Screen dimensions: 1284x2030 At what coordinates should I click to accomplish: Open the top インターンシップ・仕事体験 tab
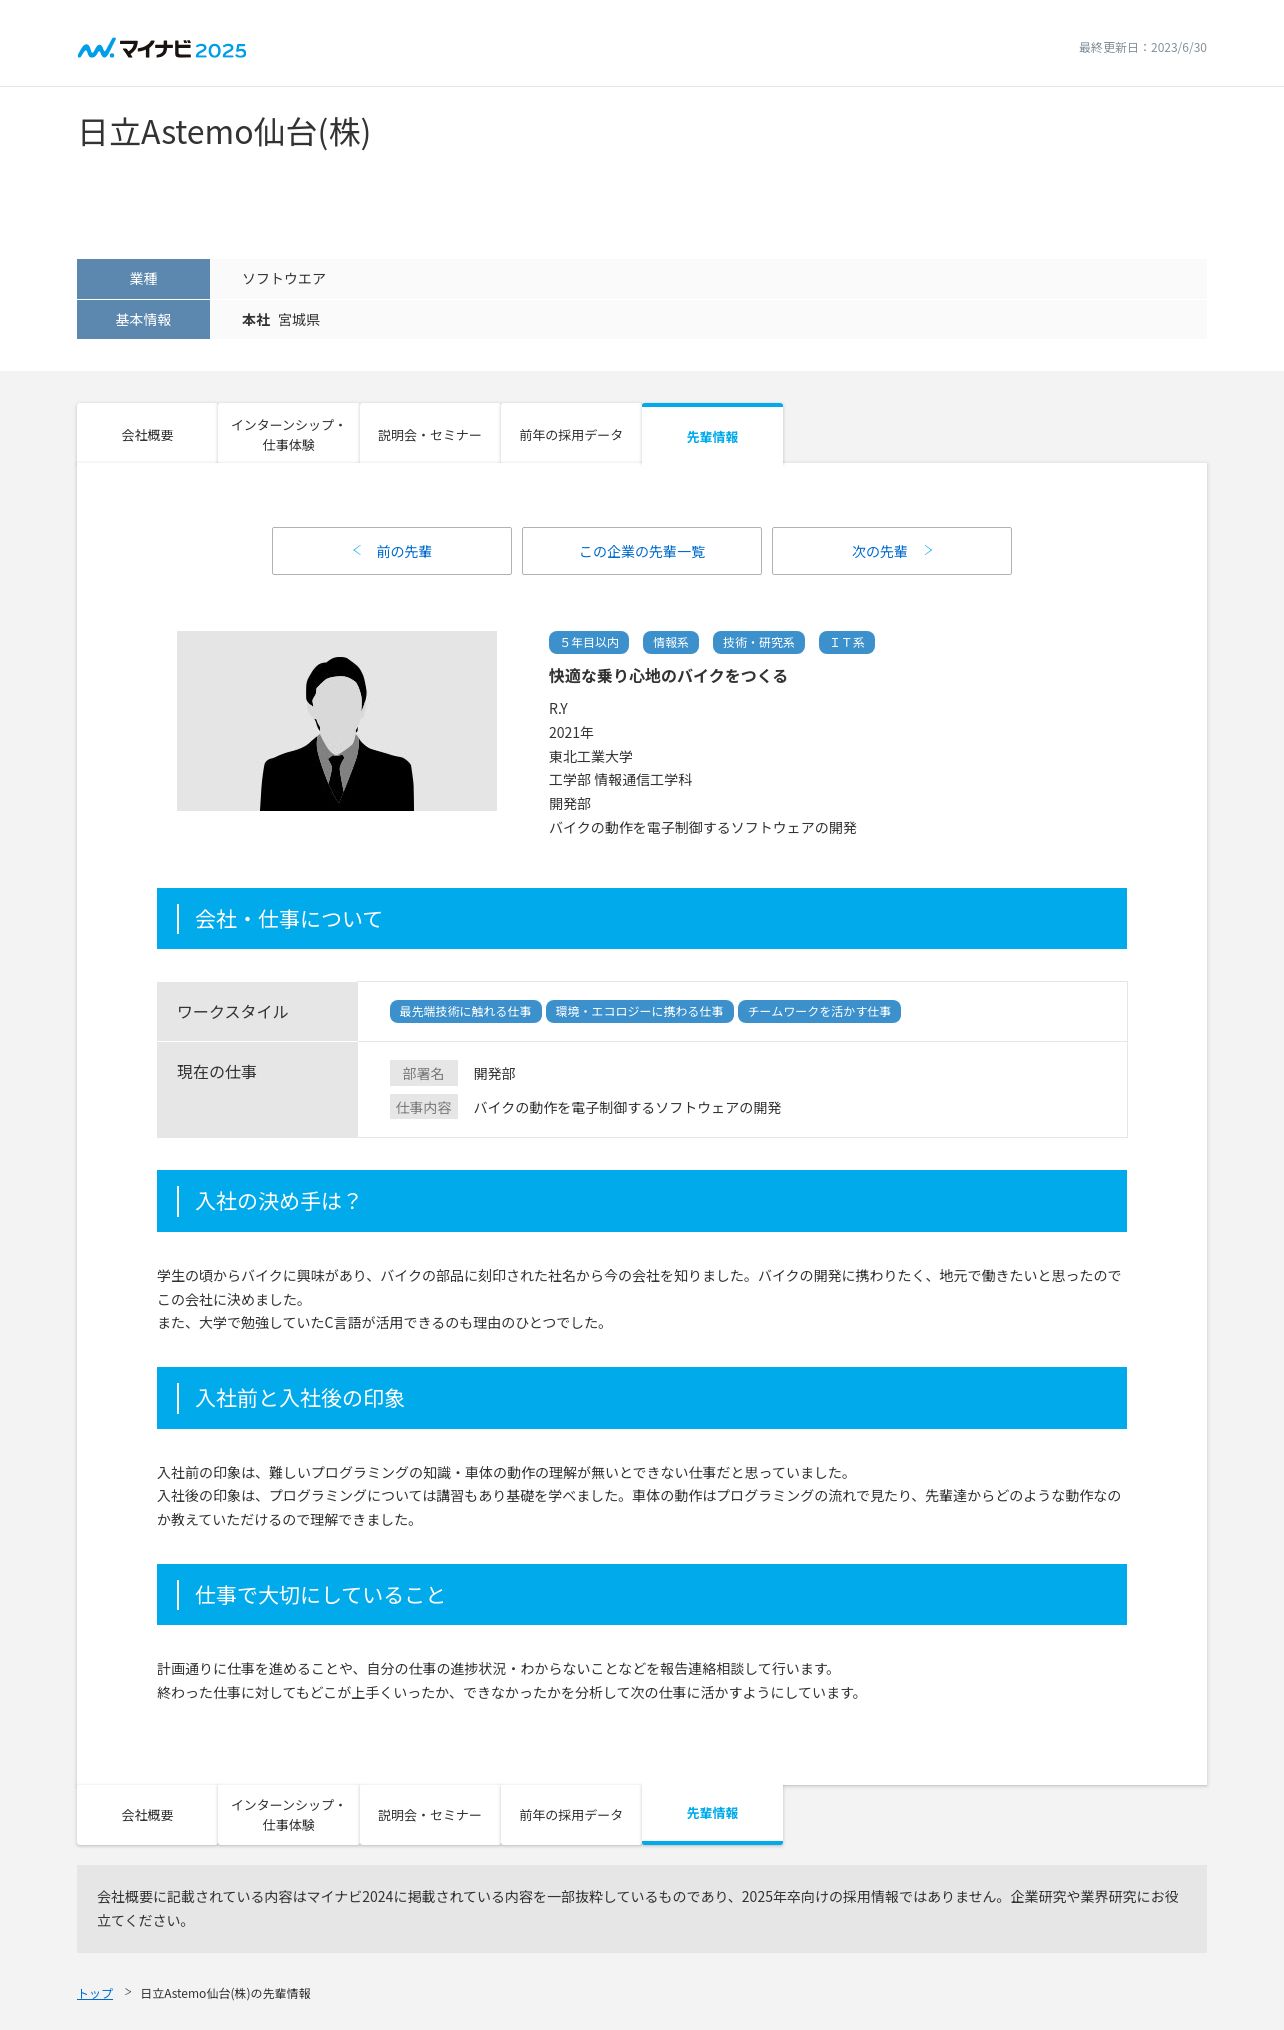pos(288,435)
